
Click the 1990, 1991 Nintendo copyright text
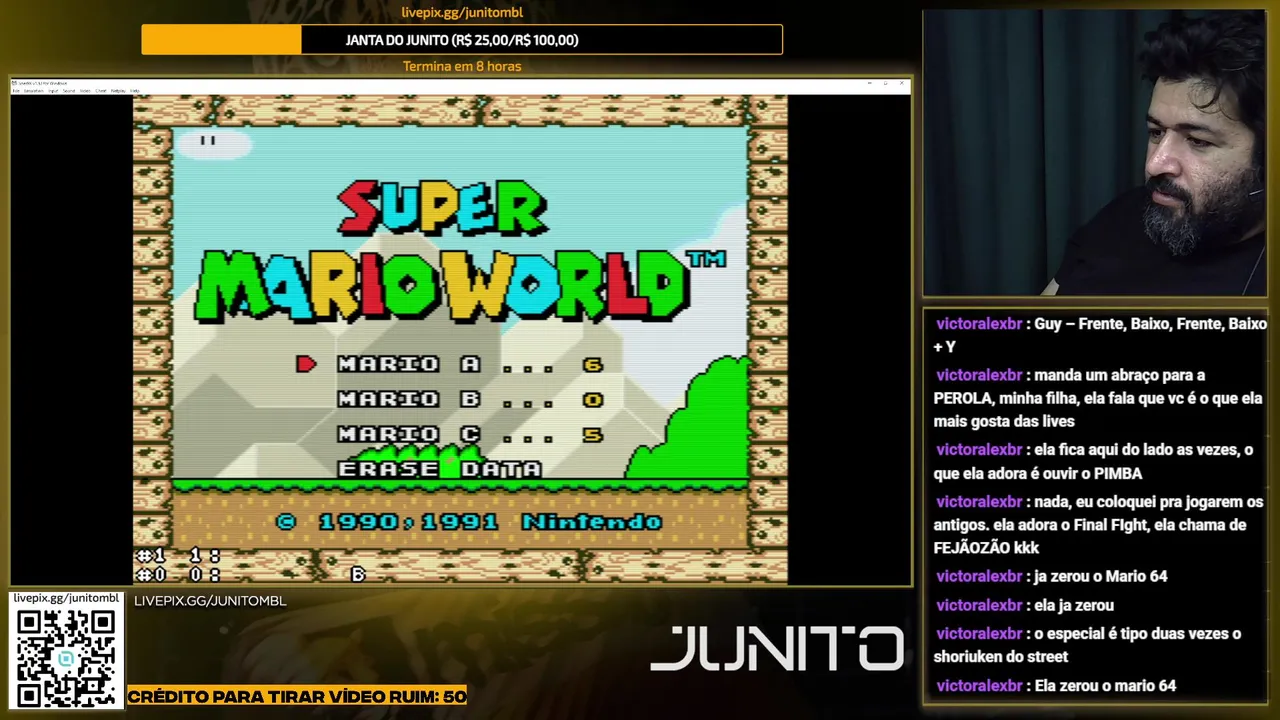point(468,522)
